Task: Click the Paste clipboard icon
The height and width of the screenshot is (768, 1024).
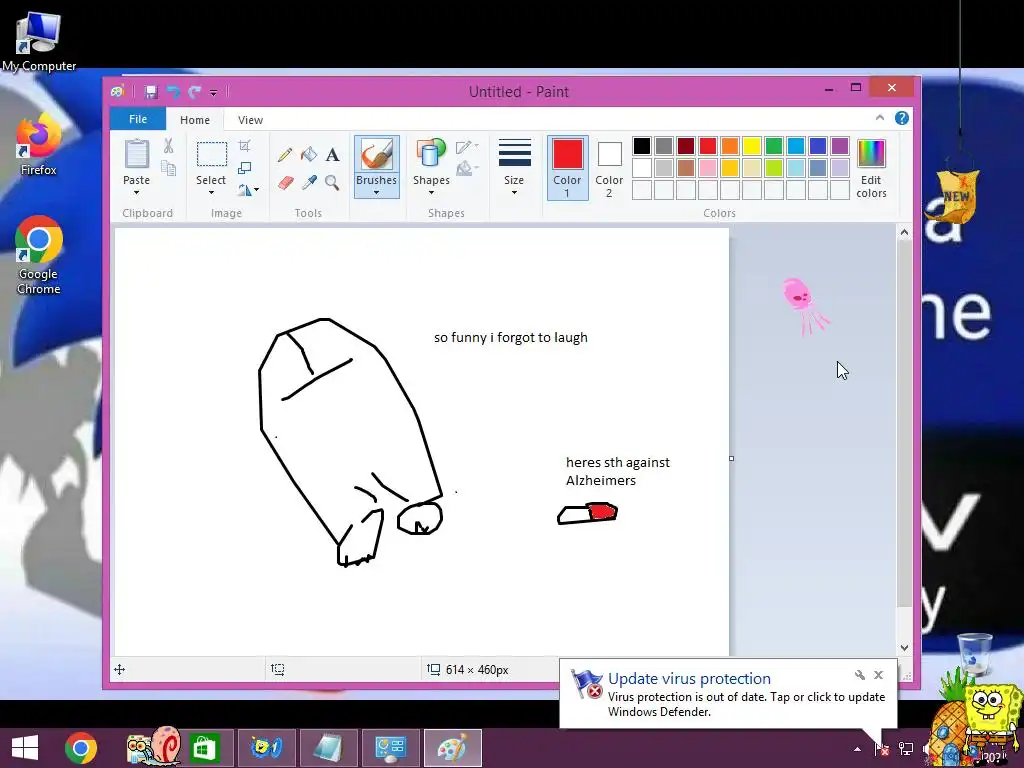Action: (x=136, y=154)
